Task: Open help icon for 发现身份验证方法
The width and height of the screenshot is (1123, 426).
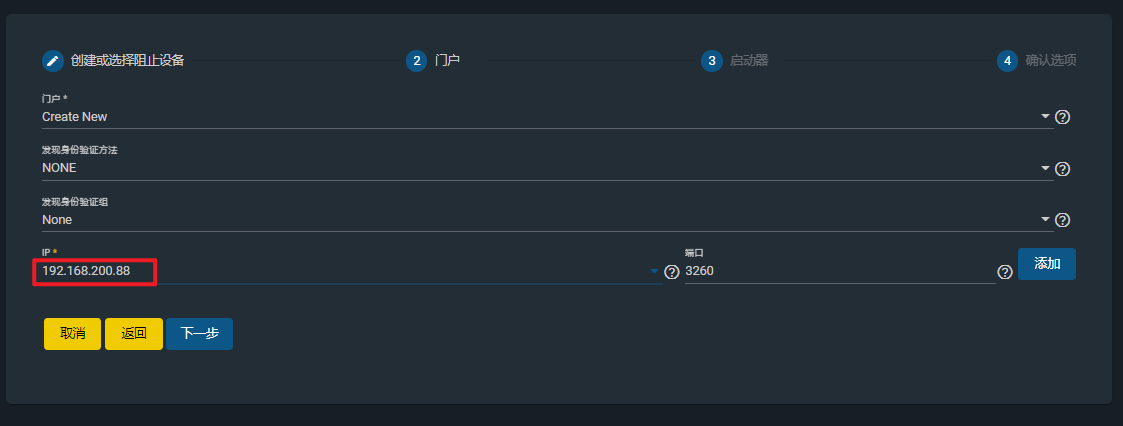Action: coord(1063,169)
